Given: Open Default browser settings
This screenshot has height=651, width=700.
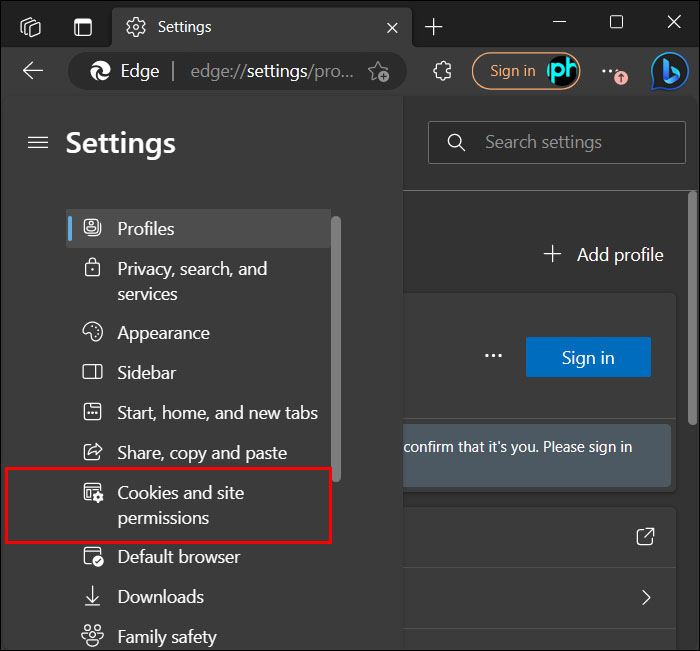Looking at the screenshot, I should 199,557.
